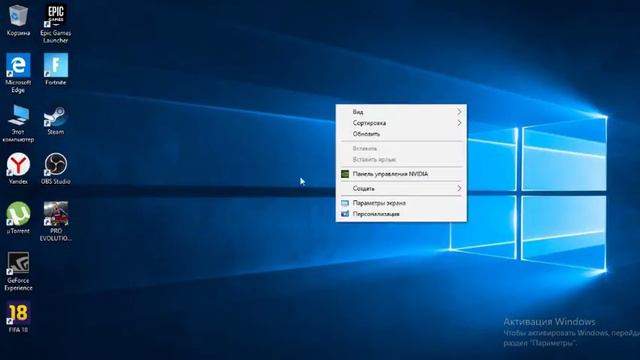The height and width of the screenshot is (360, 640).
Task: Choose Персонализация menu entry
Action: click(401, 214)
